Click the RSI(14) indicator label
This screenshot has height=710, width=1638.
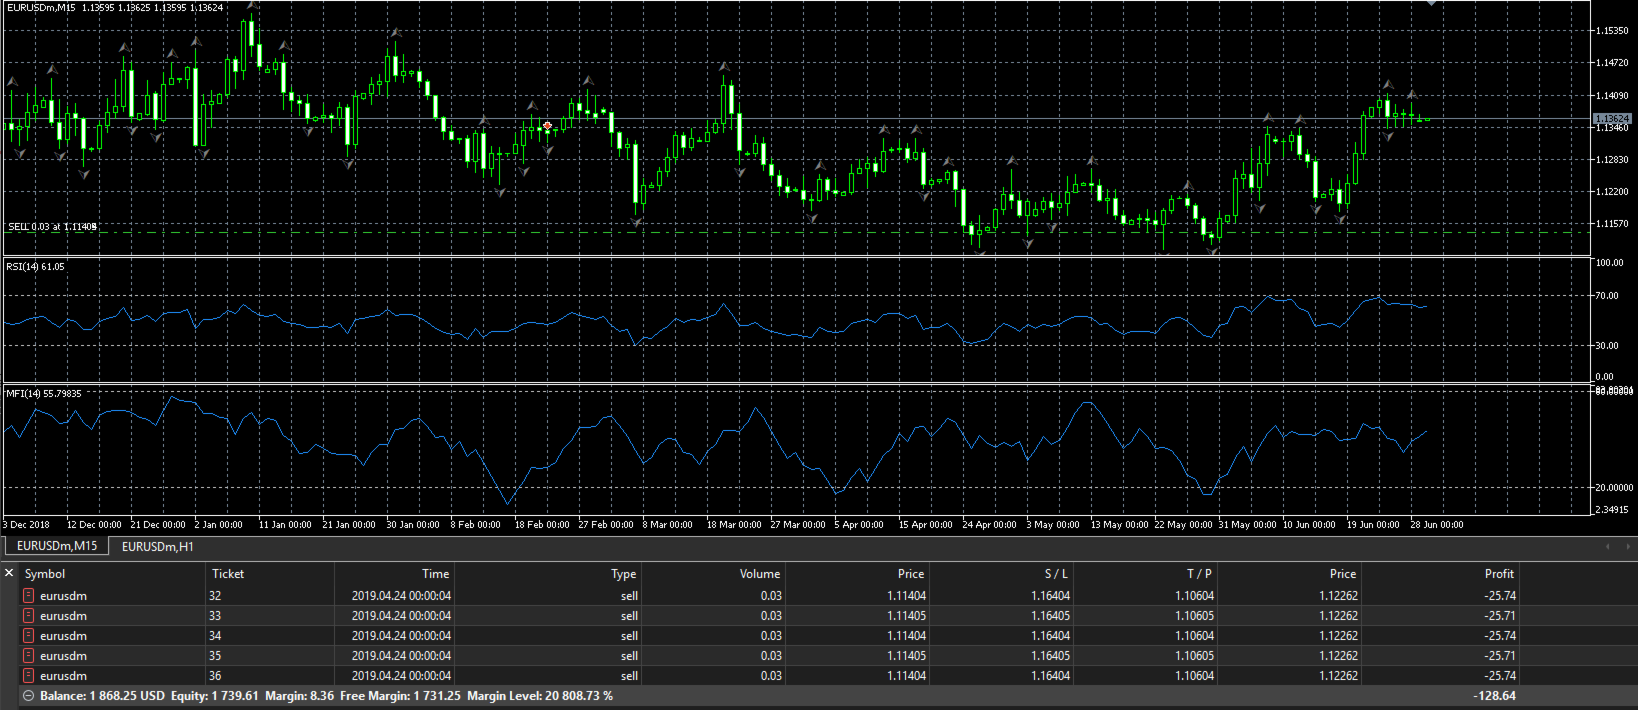(x=36, y=267)
